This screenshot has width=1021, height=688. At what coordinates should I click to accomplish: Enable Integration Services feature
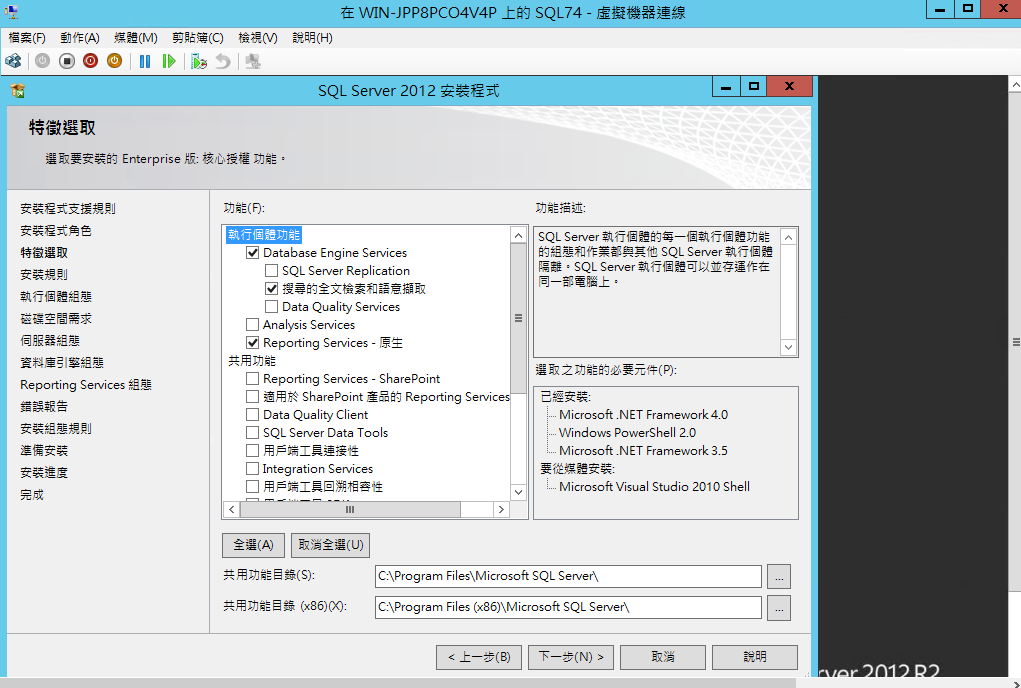(x=253, y=469)
